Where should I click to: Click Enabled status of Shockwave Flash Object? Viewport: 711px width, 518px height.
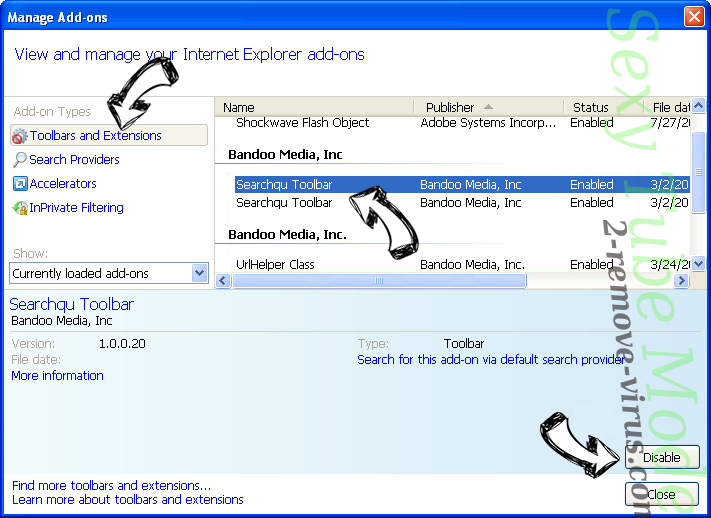(x=592, y=123)
